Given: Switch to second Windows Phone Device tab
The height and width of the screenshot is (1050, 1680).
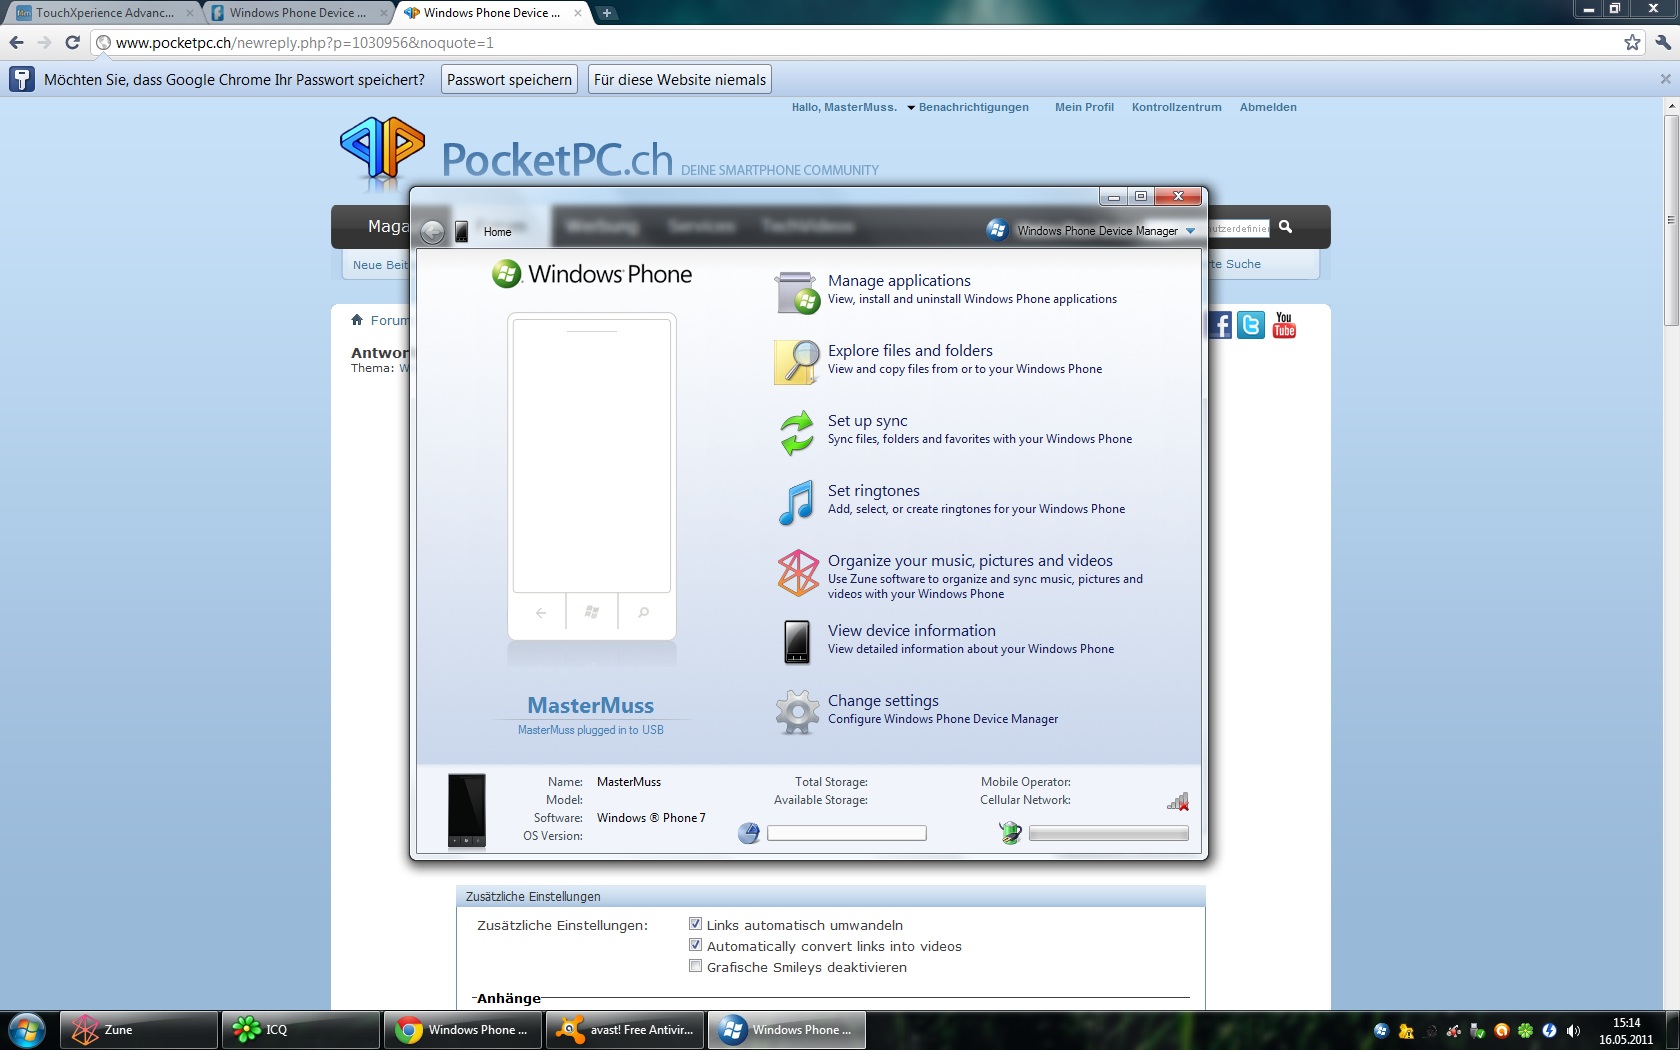Looking at the screenshot, I should (x=298, y=13).
